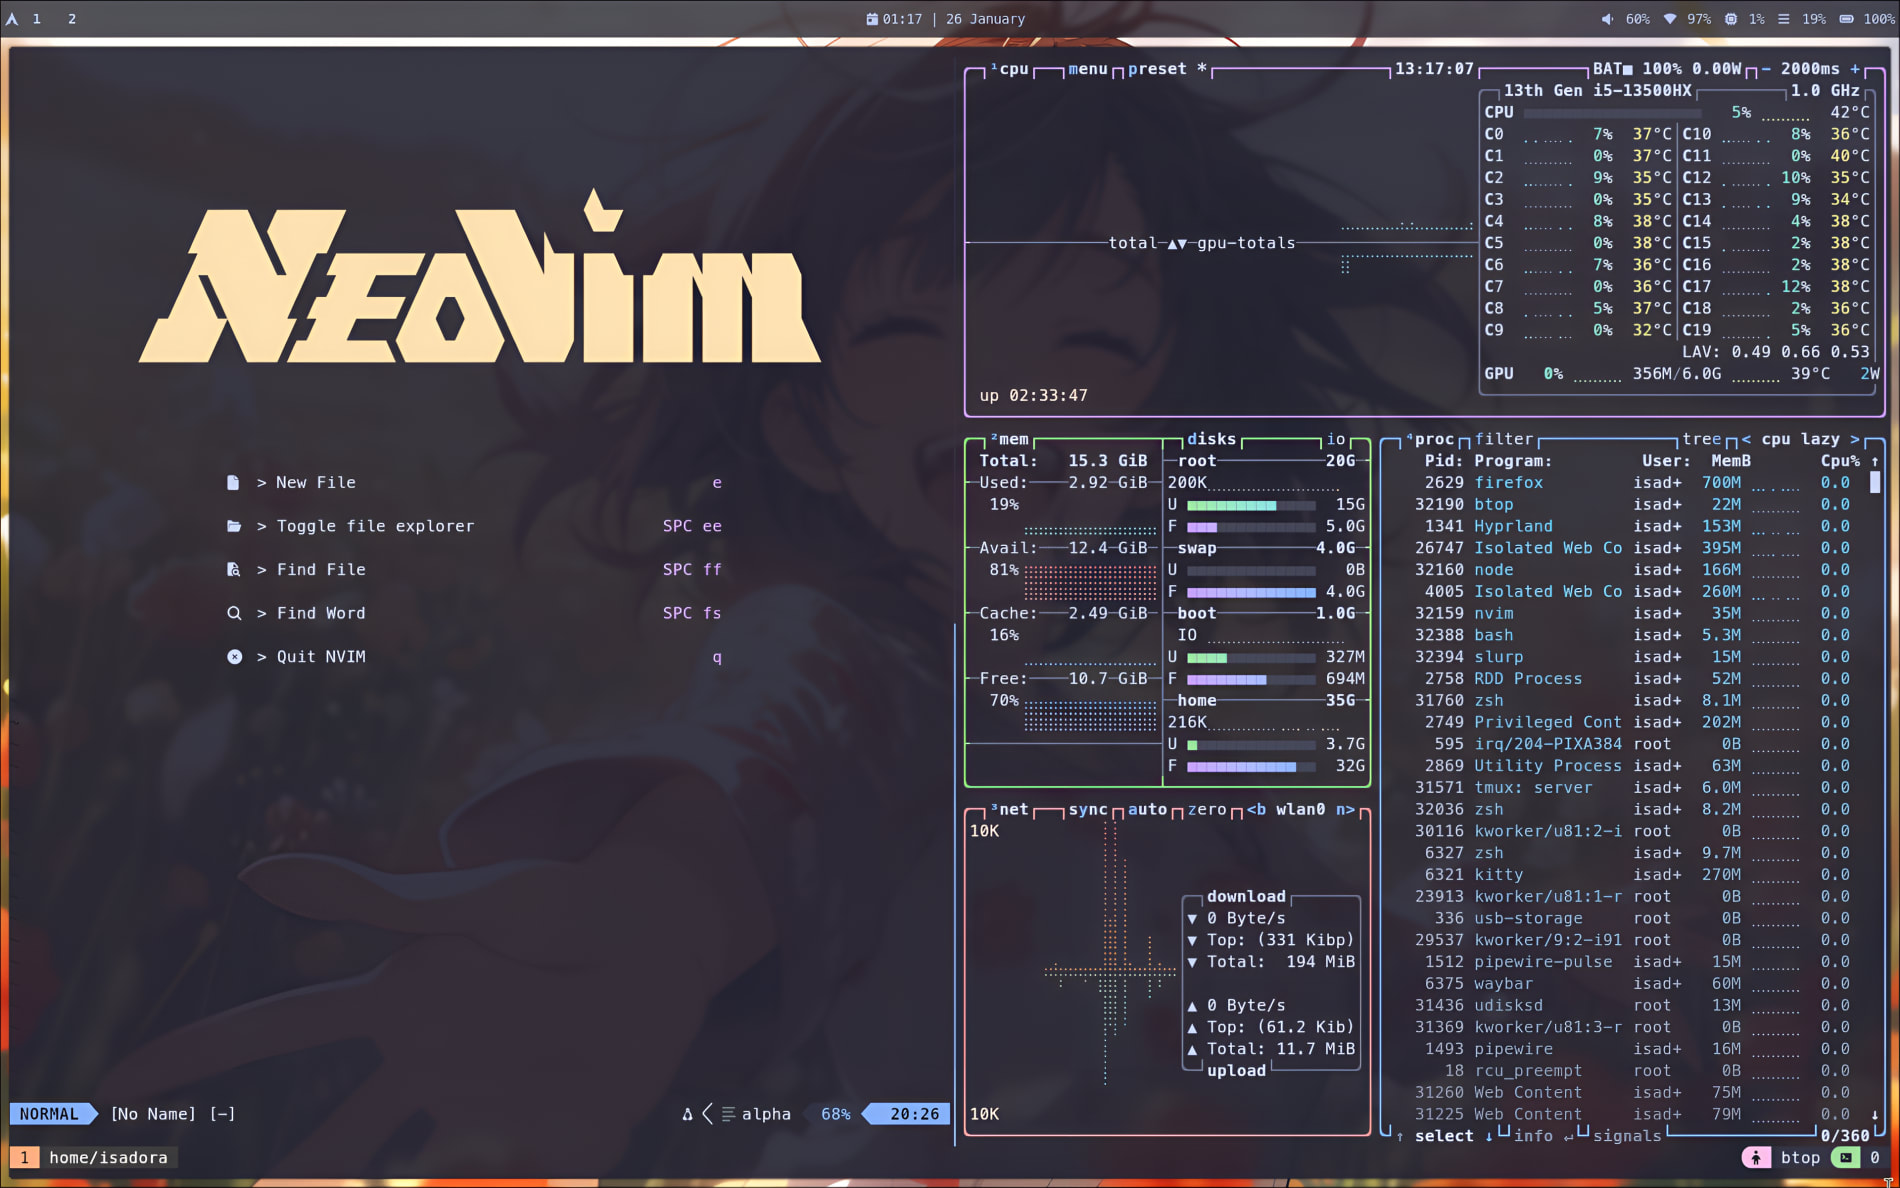Image resolution: width=1900 pixels, height=1188 pixels.
Task: Select tmux window 1 home/isadora
Action: [x=94, y=1157]
